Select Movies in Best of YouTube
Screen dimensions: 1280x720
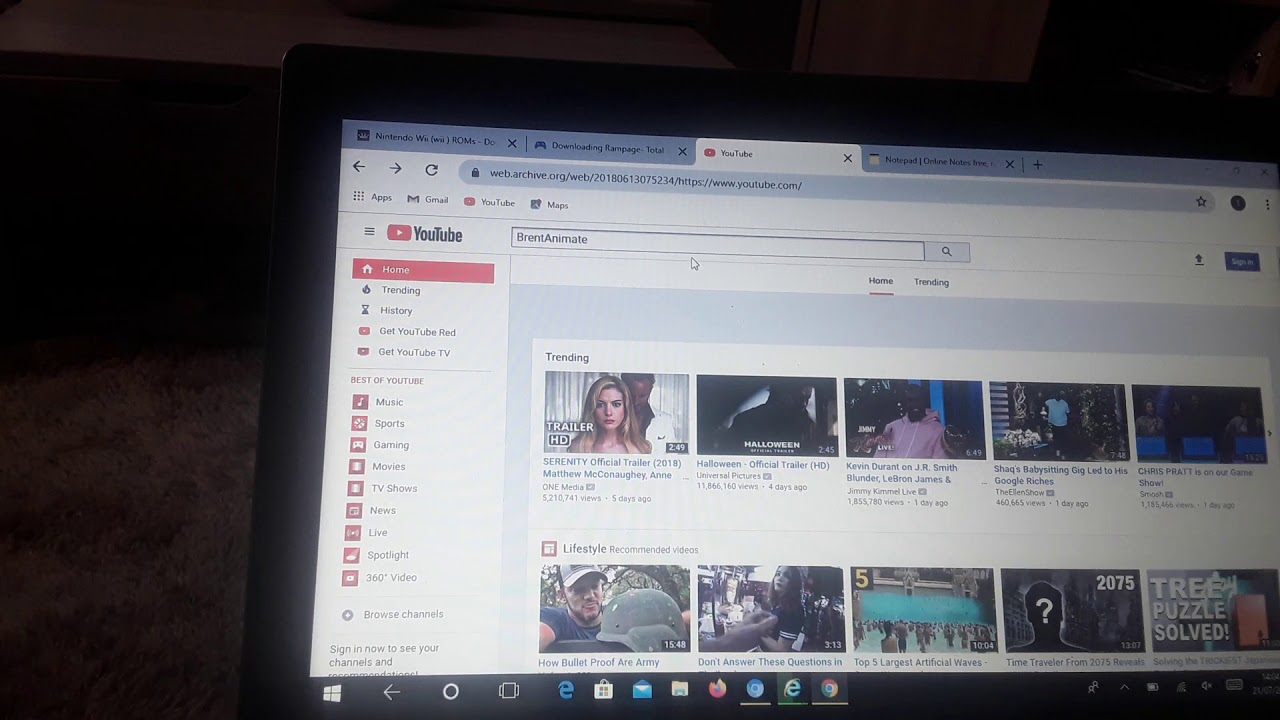tap(377, 467)
